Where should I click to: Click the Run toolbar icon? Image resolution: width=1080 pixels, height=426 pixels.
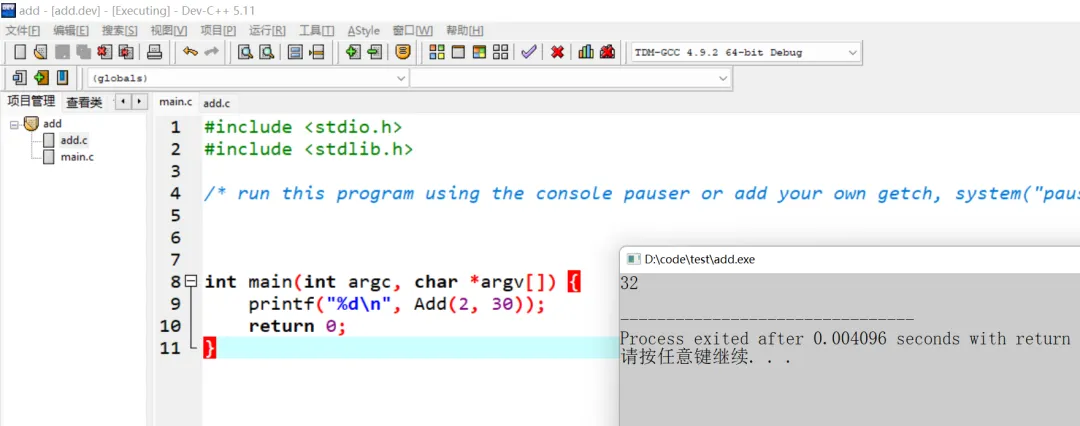(458, 52)
